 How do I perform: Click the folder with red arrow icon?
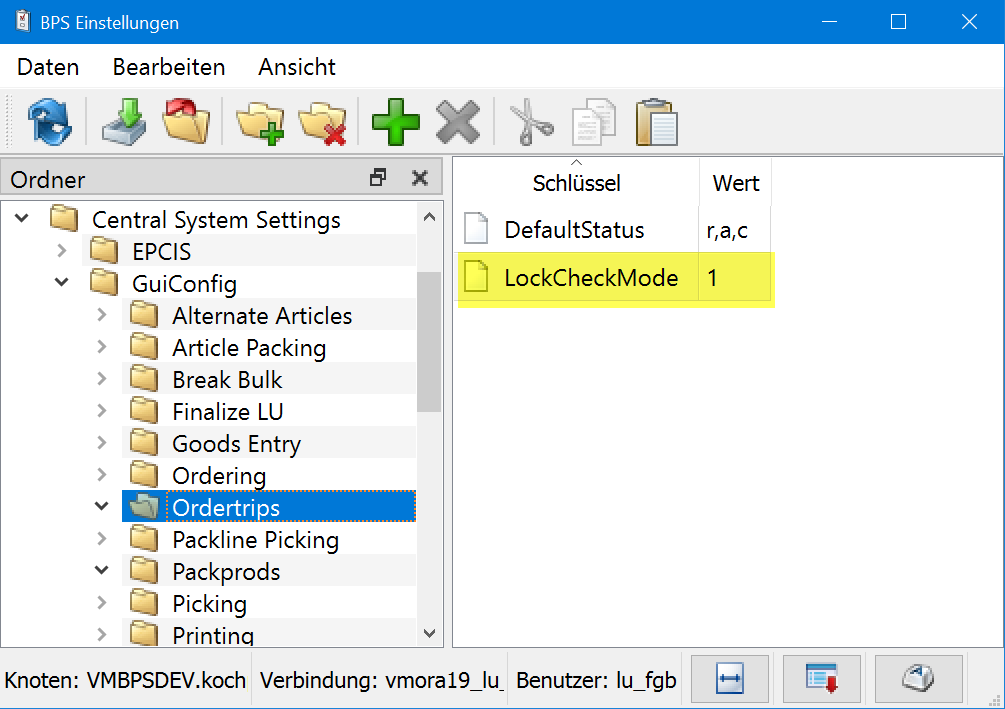(186, 122)
